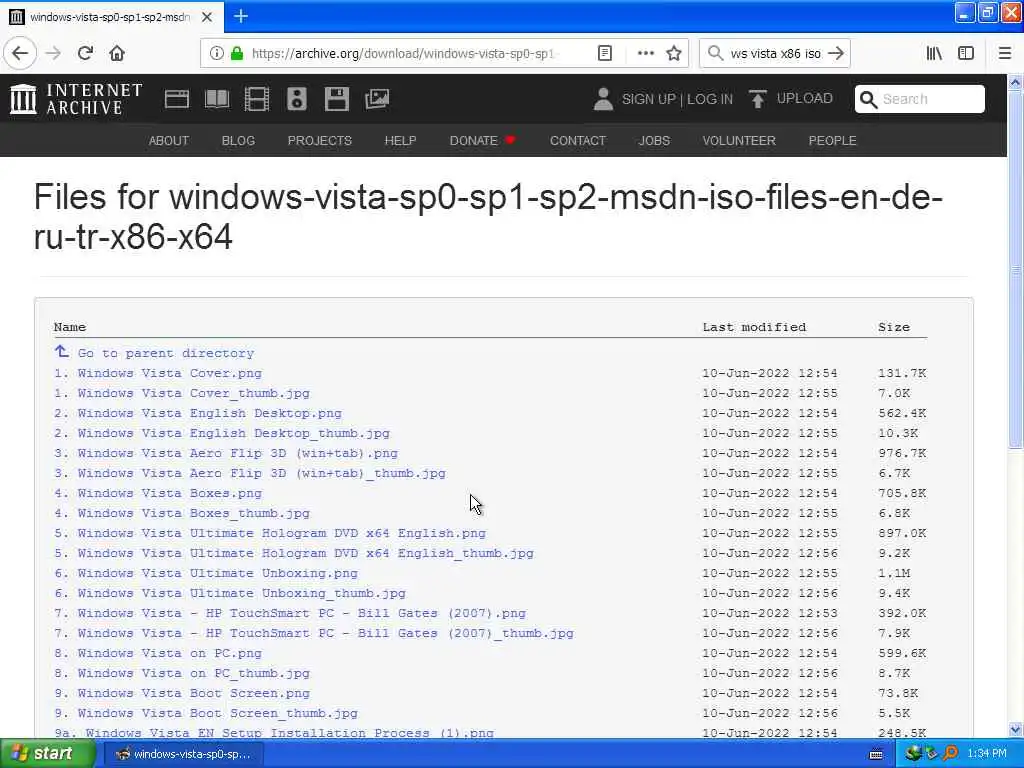The image size is (1024, 768).
Task: Open the Software floppy disk icon
Action: 337,99
